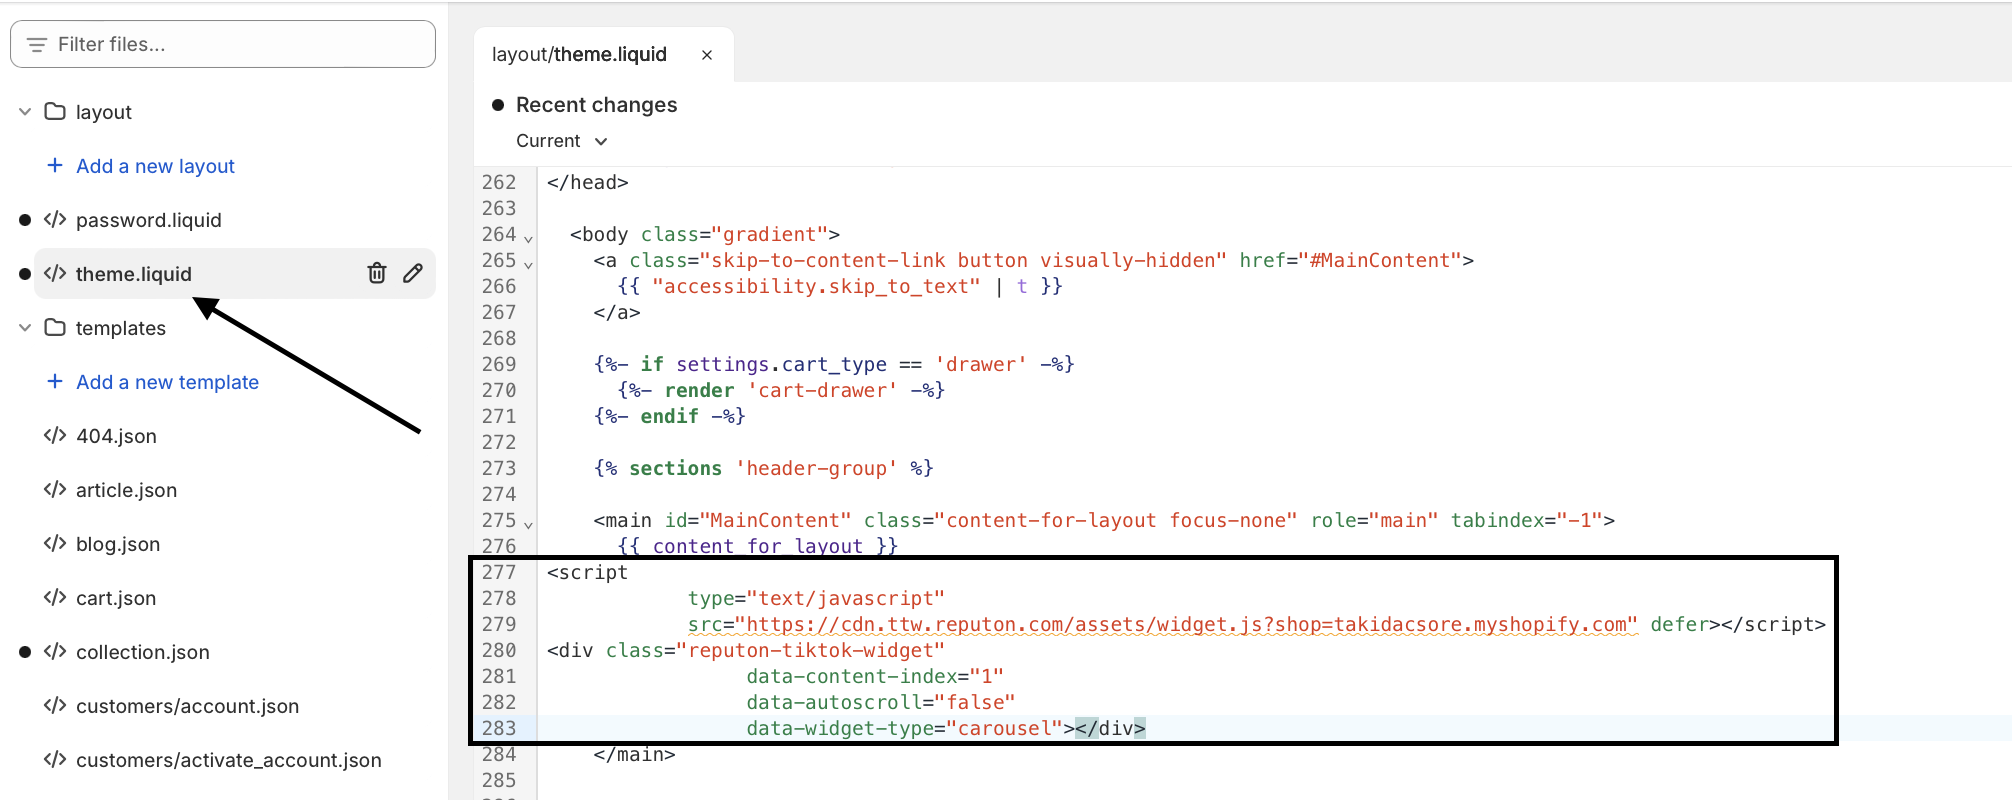This screenshot has height=800, width=2012.
Task: Fold the body tag at line 264
Action: coord(528,238)
